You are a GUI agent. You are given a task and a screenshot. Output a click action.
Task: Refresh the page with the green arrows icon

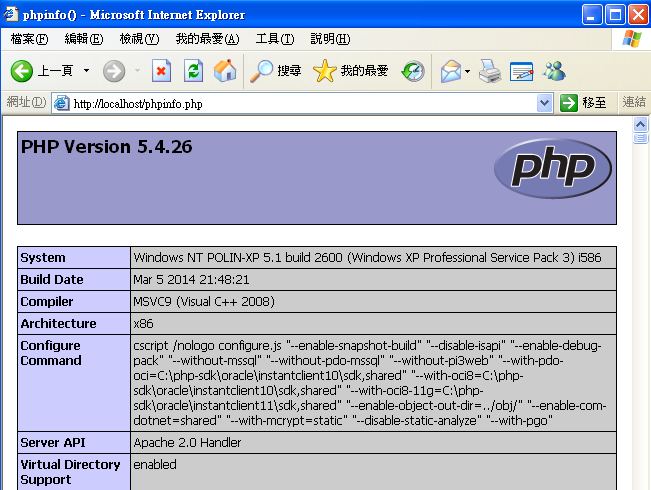click(x=193, y=71)
